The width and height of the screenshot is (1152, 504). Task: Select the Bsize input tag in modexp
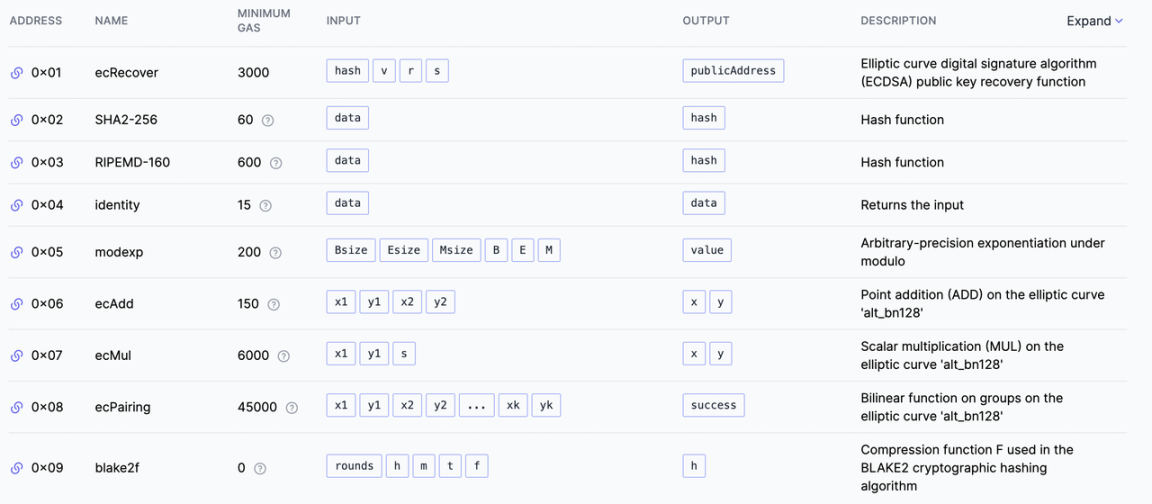[x=349, y=250]
